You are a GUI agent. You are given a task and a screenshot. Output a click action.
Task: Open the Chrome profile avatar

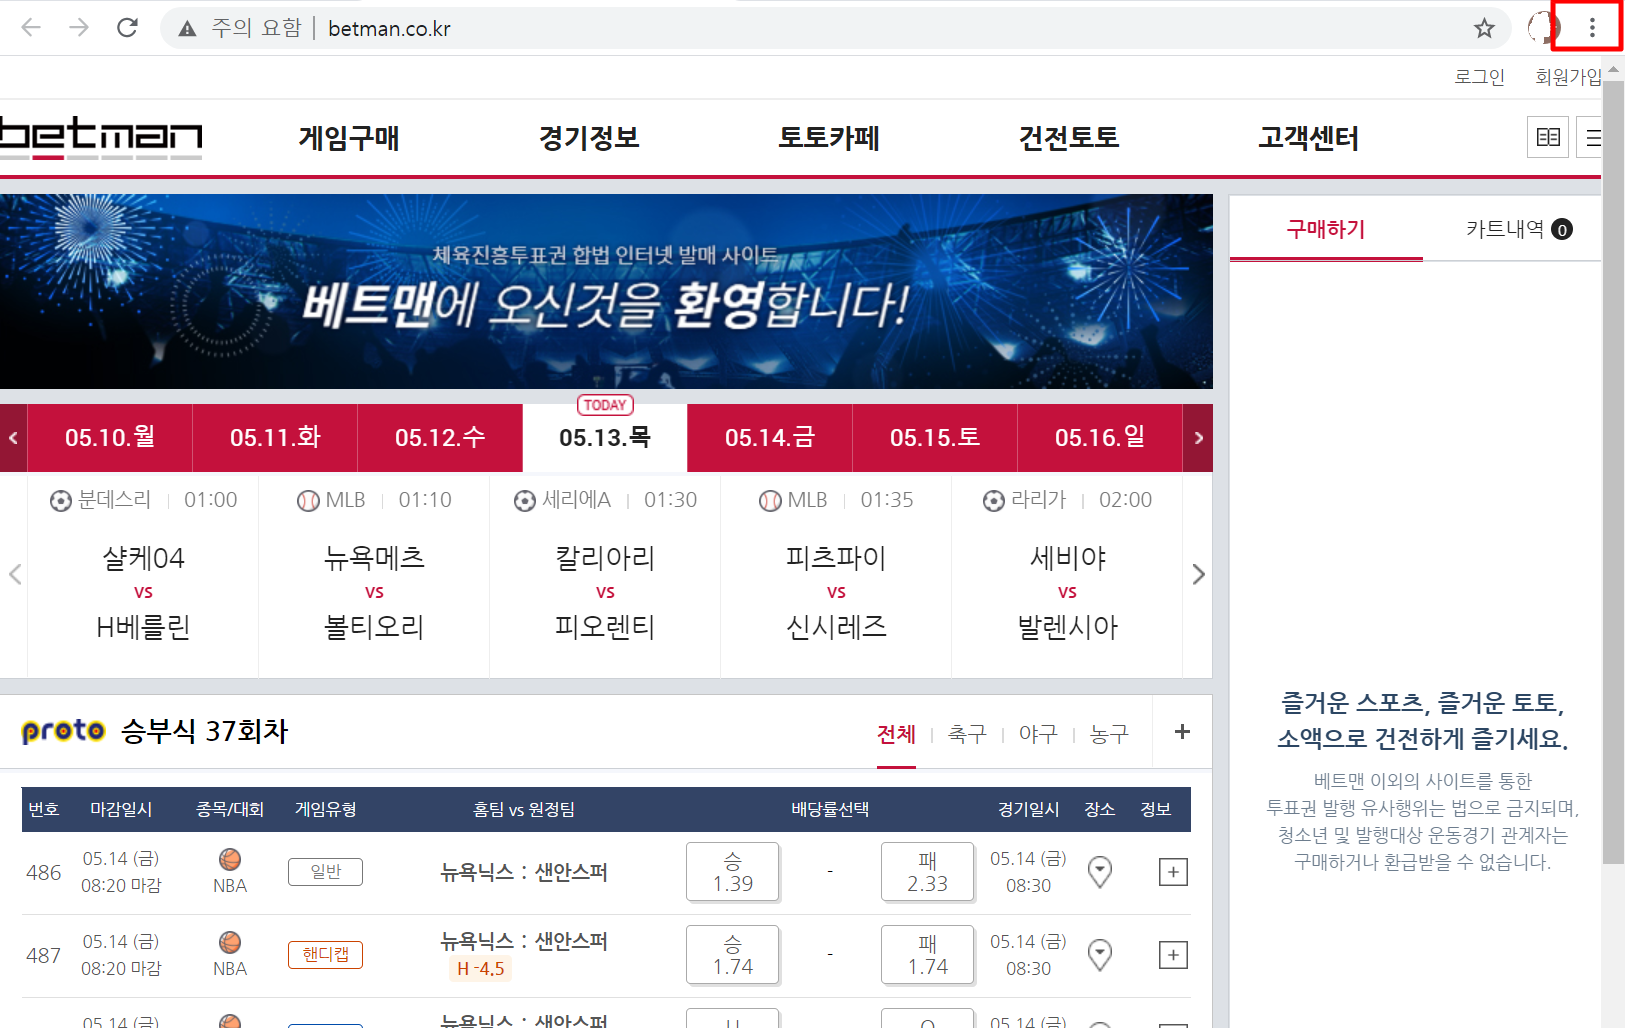[x=1543, y=28]
